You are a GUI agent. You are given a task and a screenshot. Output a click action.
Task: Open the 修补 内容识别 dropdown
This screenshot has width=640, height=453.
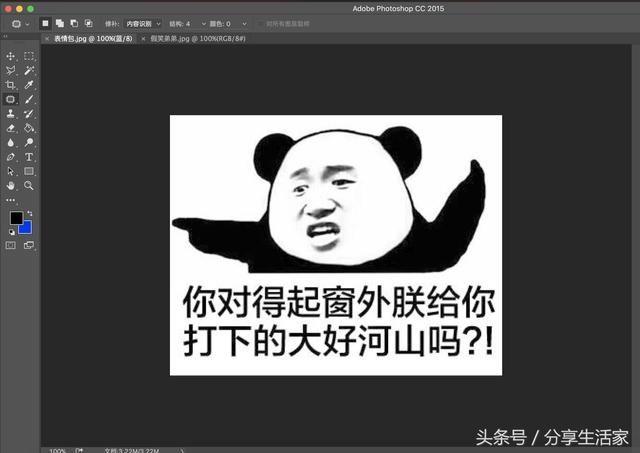(x=143, y=24)
